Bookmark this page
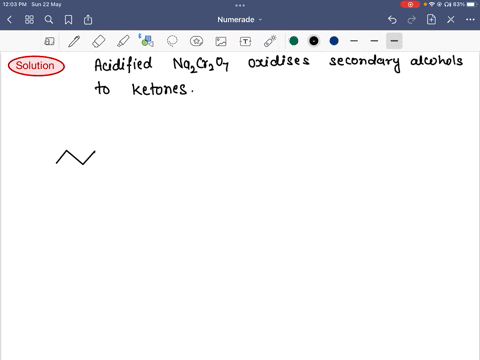480x360 pixels. (68, 20)
